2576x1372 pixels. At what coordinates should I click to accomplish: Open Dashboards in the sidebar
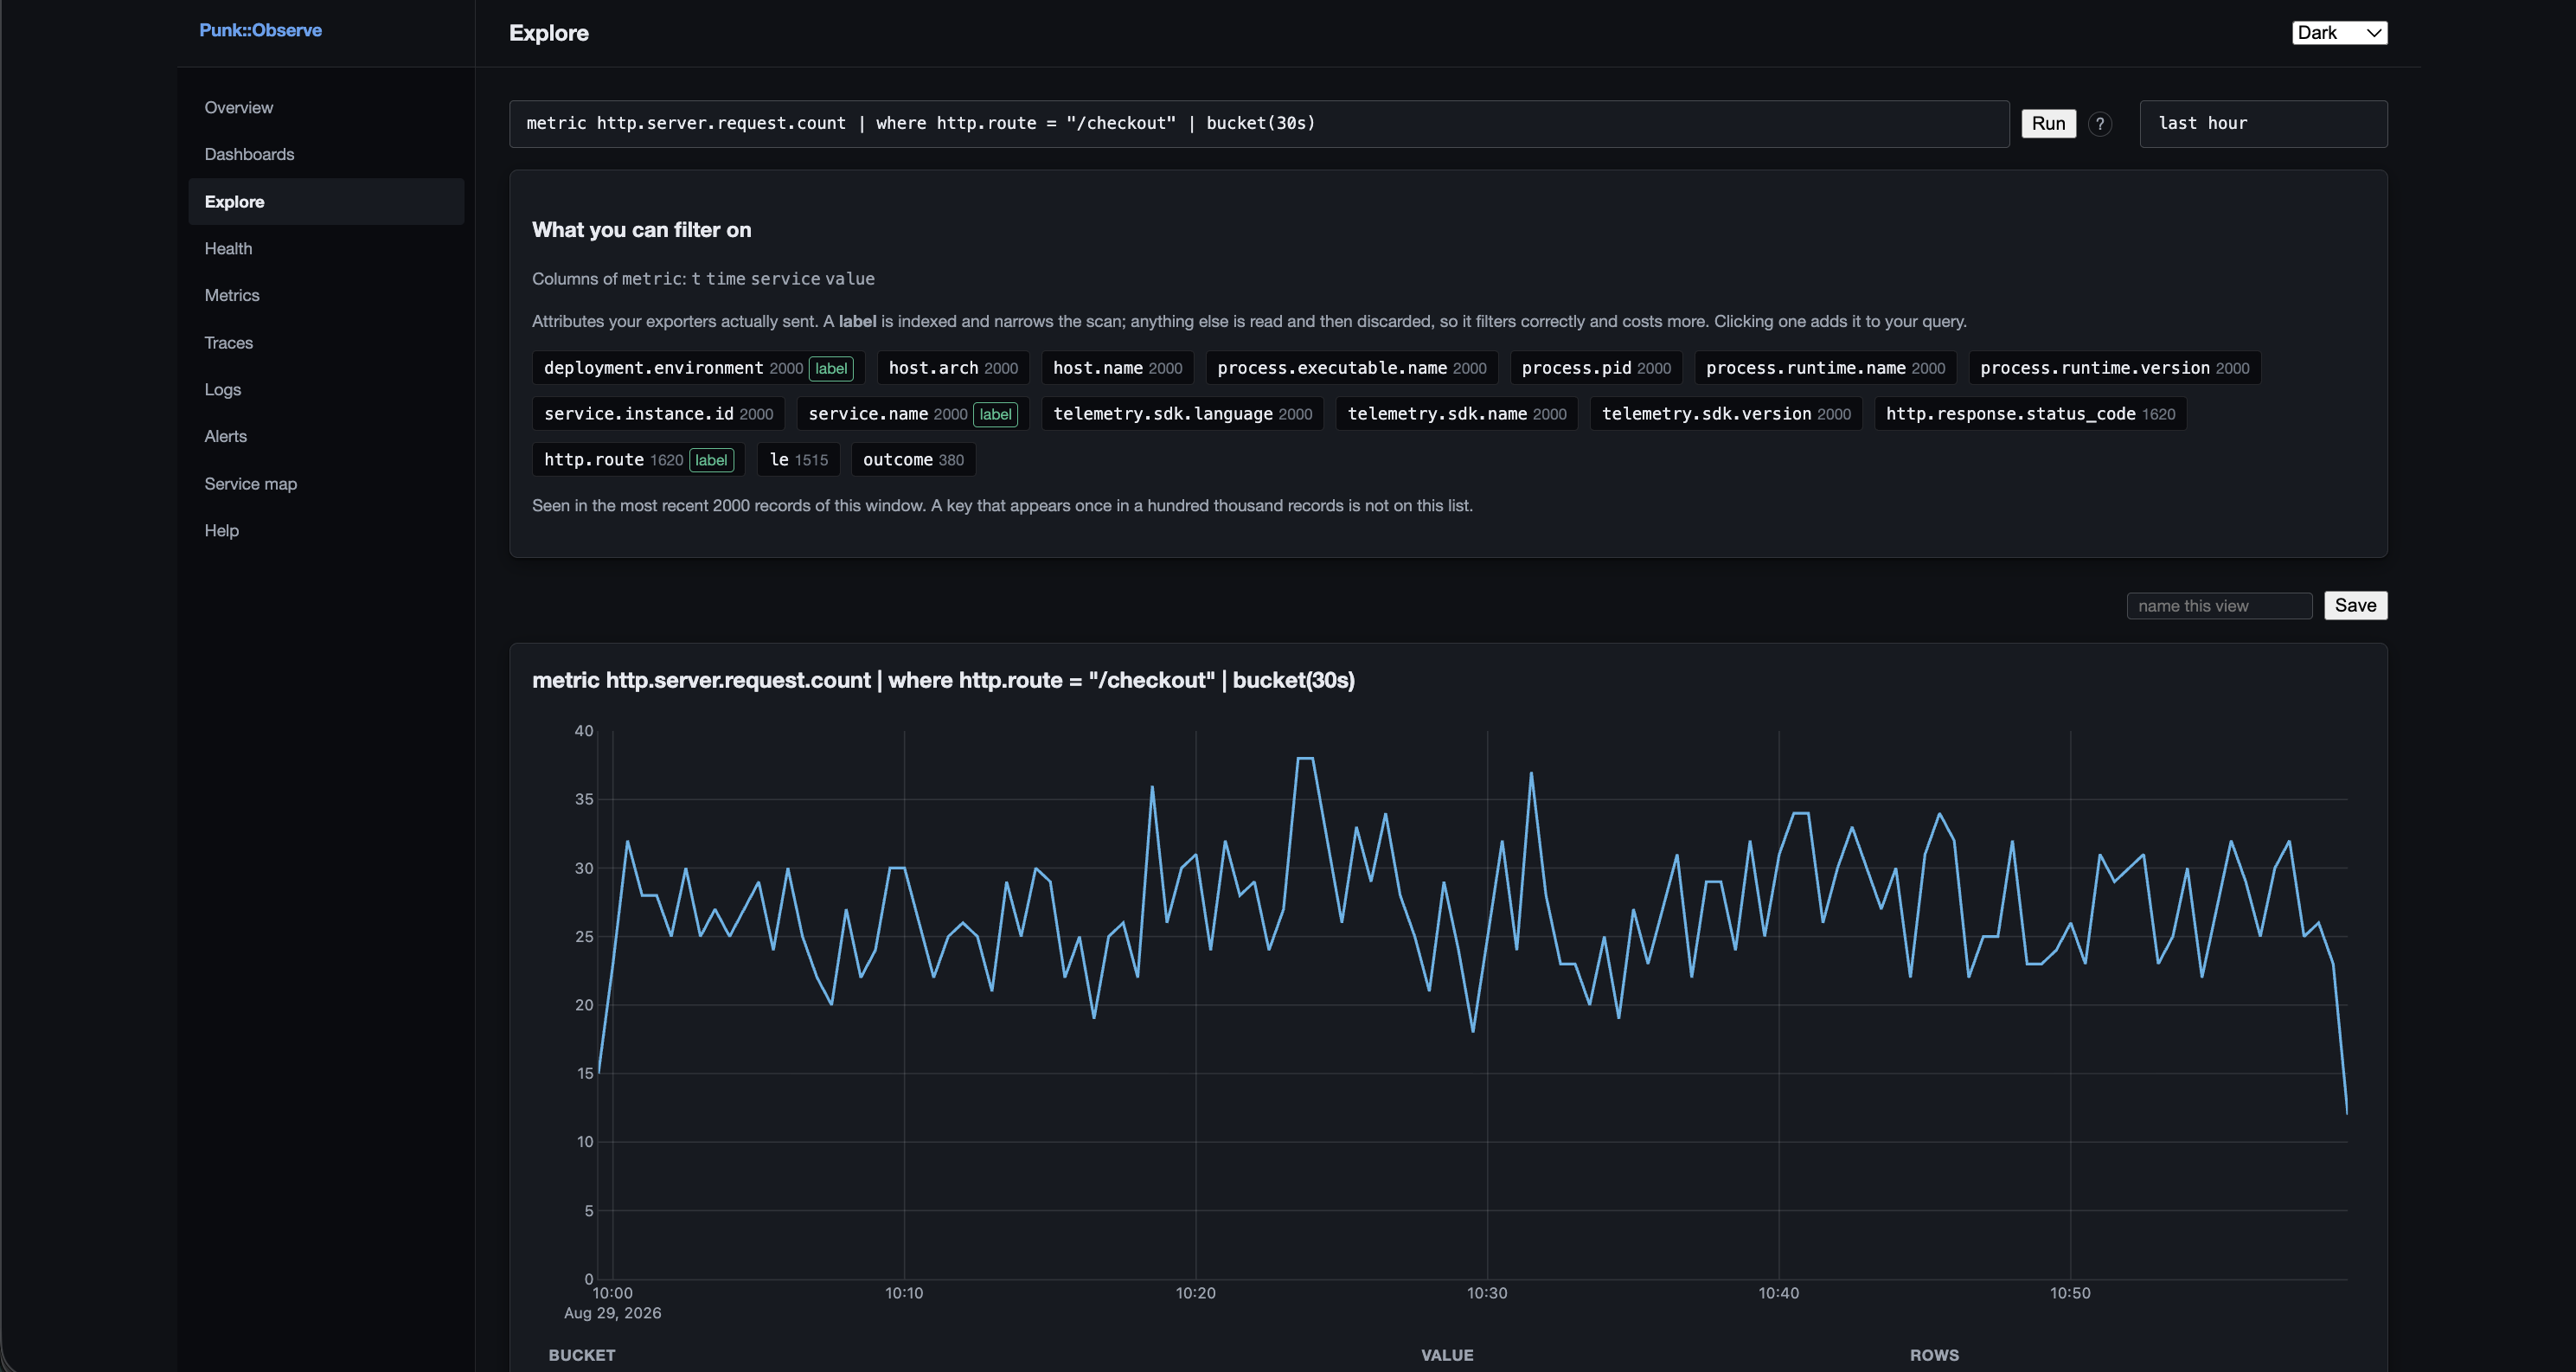coord(326,155)
